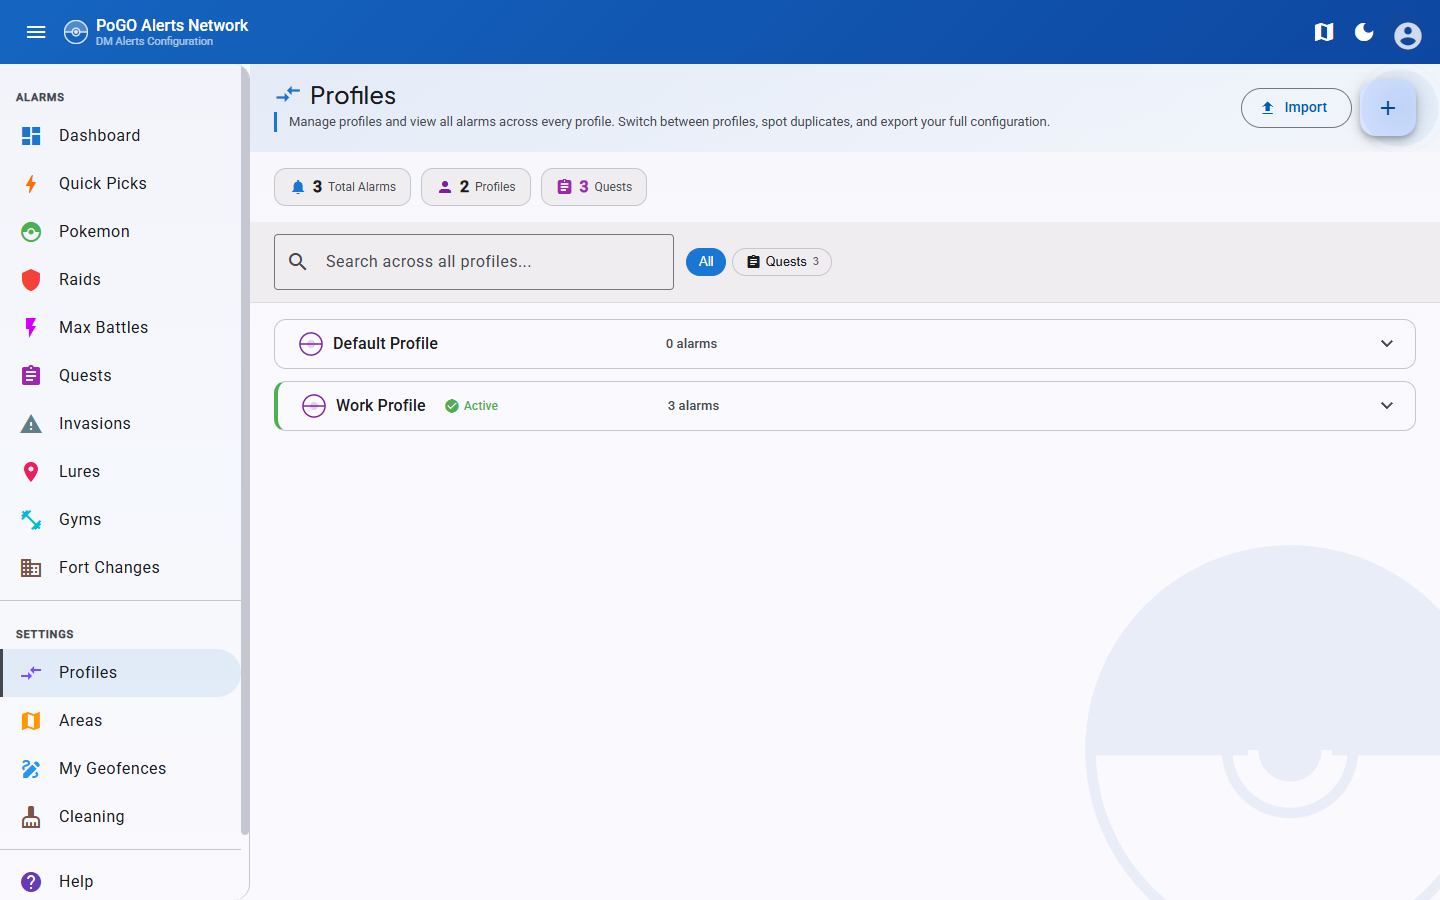Click the Dashboard grid icon
Image resolution: width=1440 pixels, height=900 pixels.
tap(31, 136)
